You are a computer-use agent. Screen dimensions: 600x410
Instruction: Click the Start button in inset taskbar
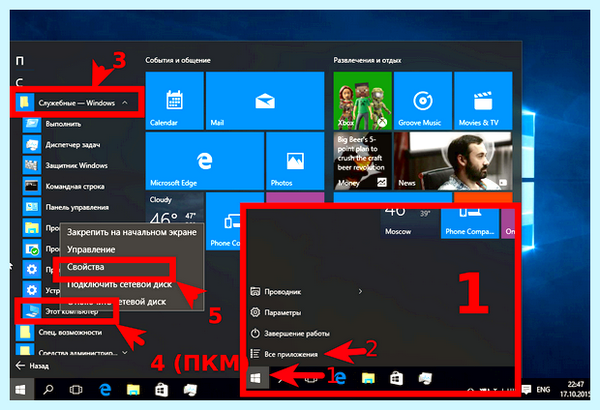coord(256,378)
